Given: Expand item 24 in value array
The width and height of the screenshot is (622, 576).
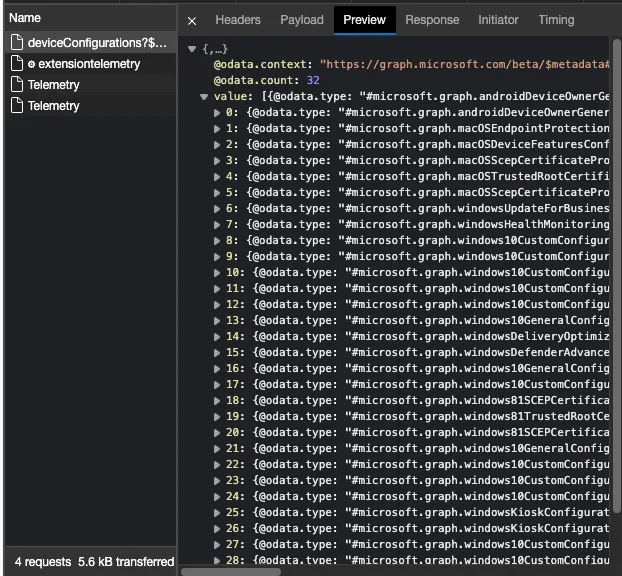Looking at the screenshot, I should (x=217, y=497).
